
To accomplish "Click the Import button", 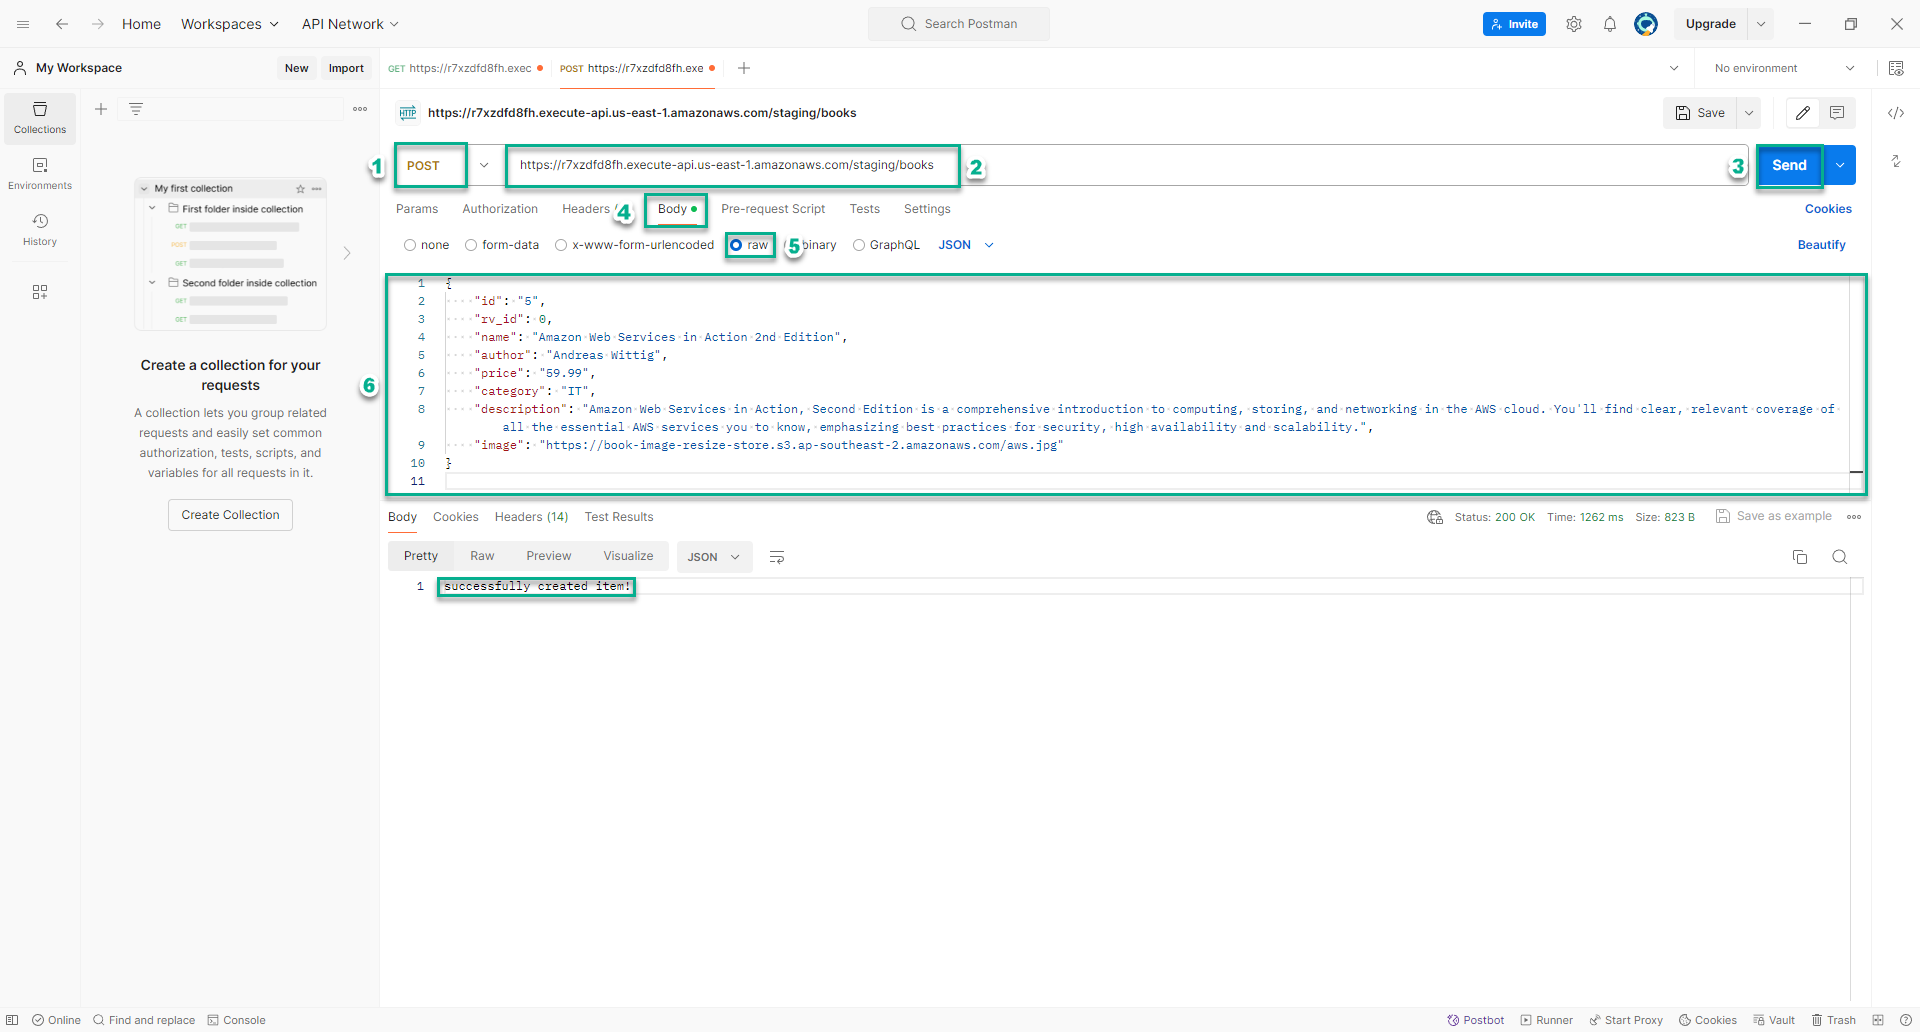I will pos(346,68).
